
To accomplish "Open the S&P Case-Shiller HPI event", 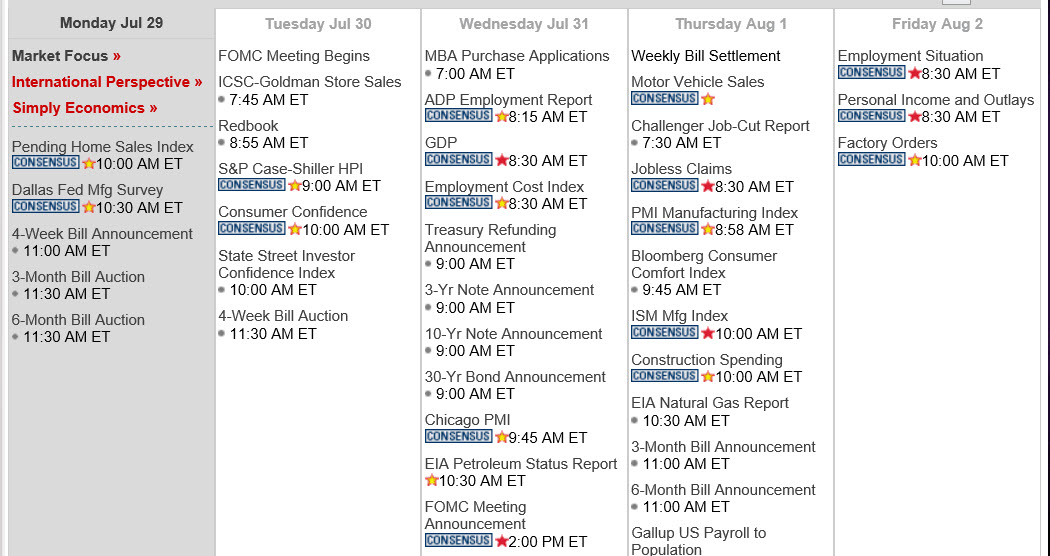I will point(291,169).
